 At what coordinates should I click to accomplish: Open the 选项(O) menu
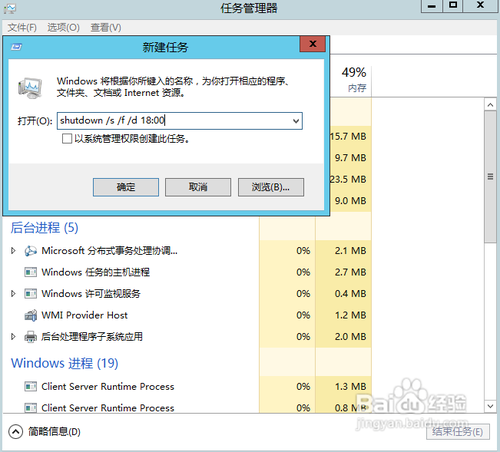(63, 27)
